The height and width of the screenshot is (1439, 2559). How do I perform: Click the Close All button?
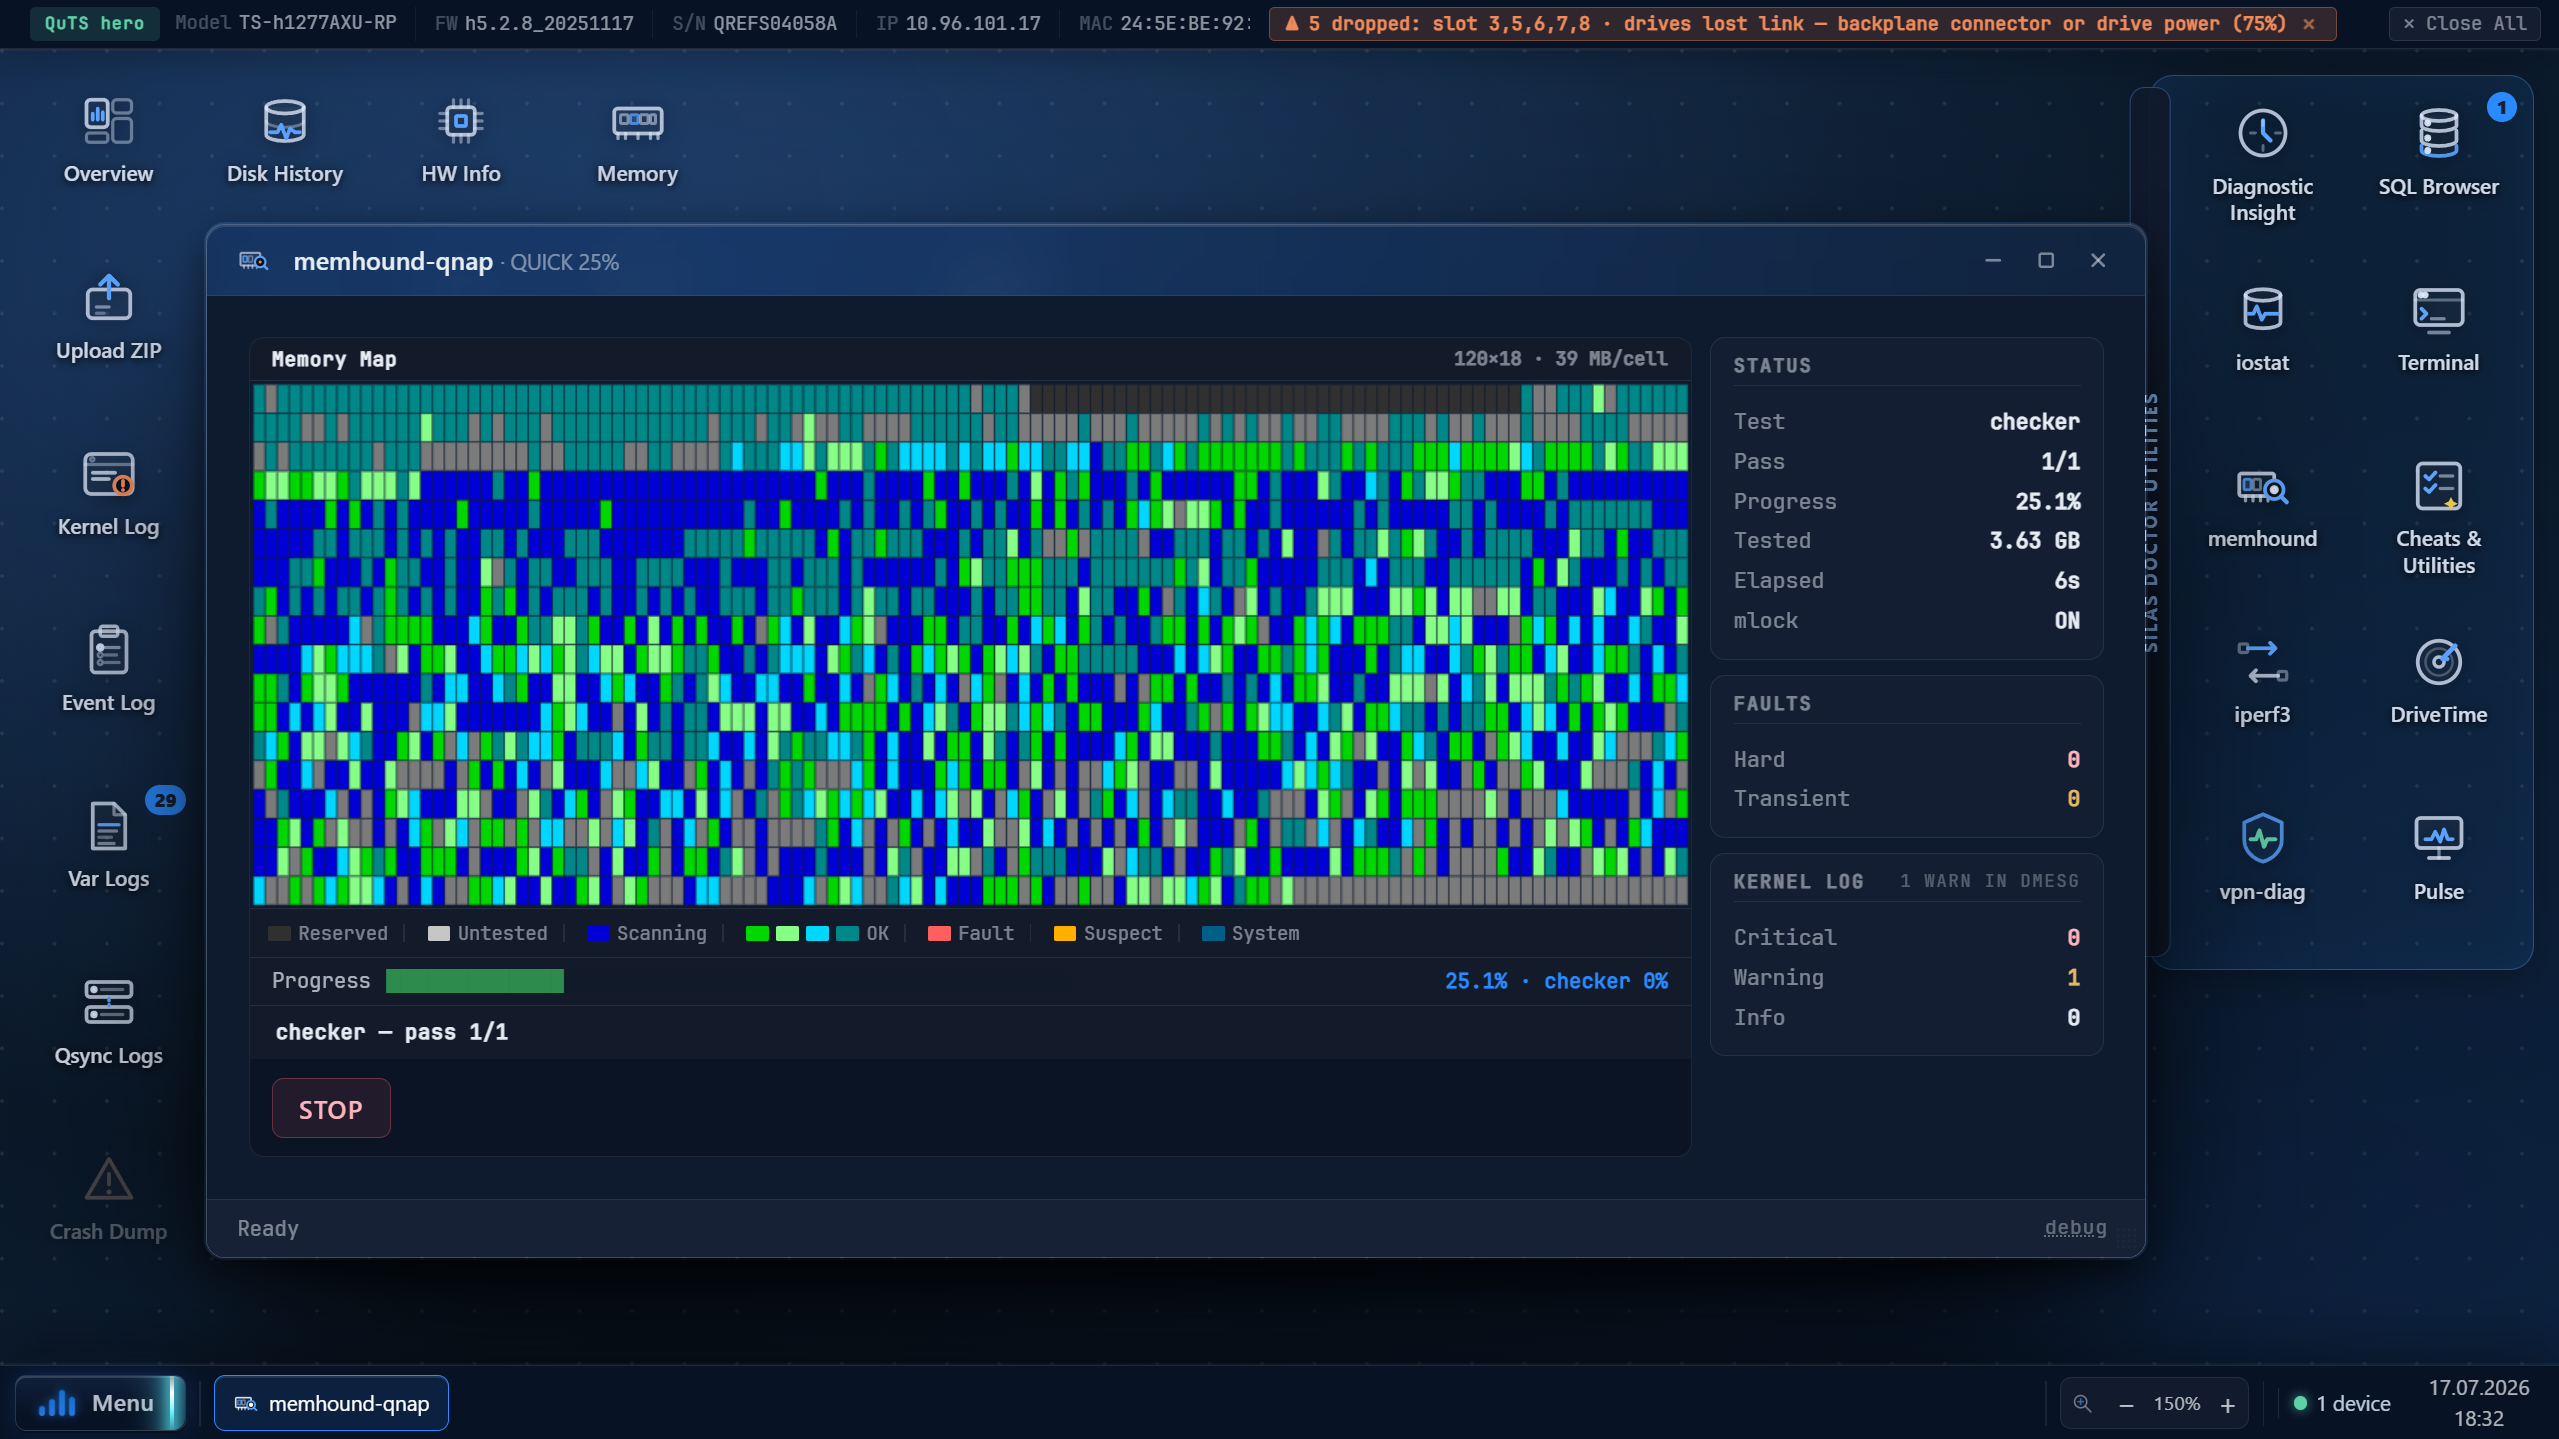coord(2464,23)
